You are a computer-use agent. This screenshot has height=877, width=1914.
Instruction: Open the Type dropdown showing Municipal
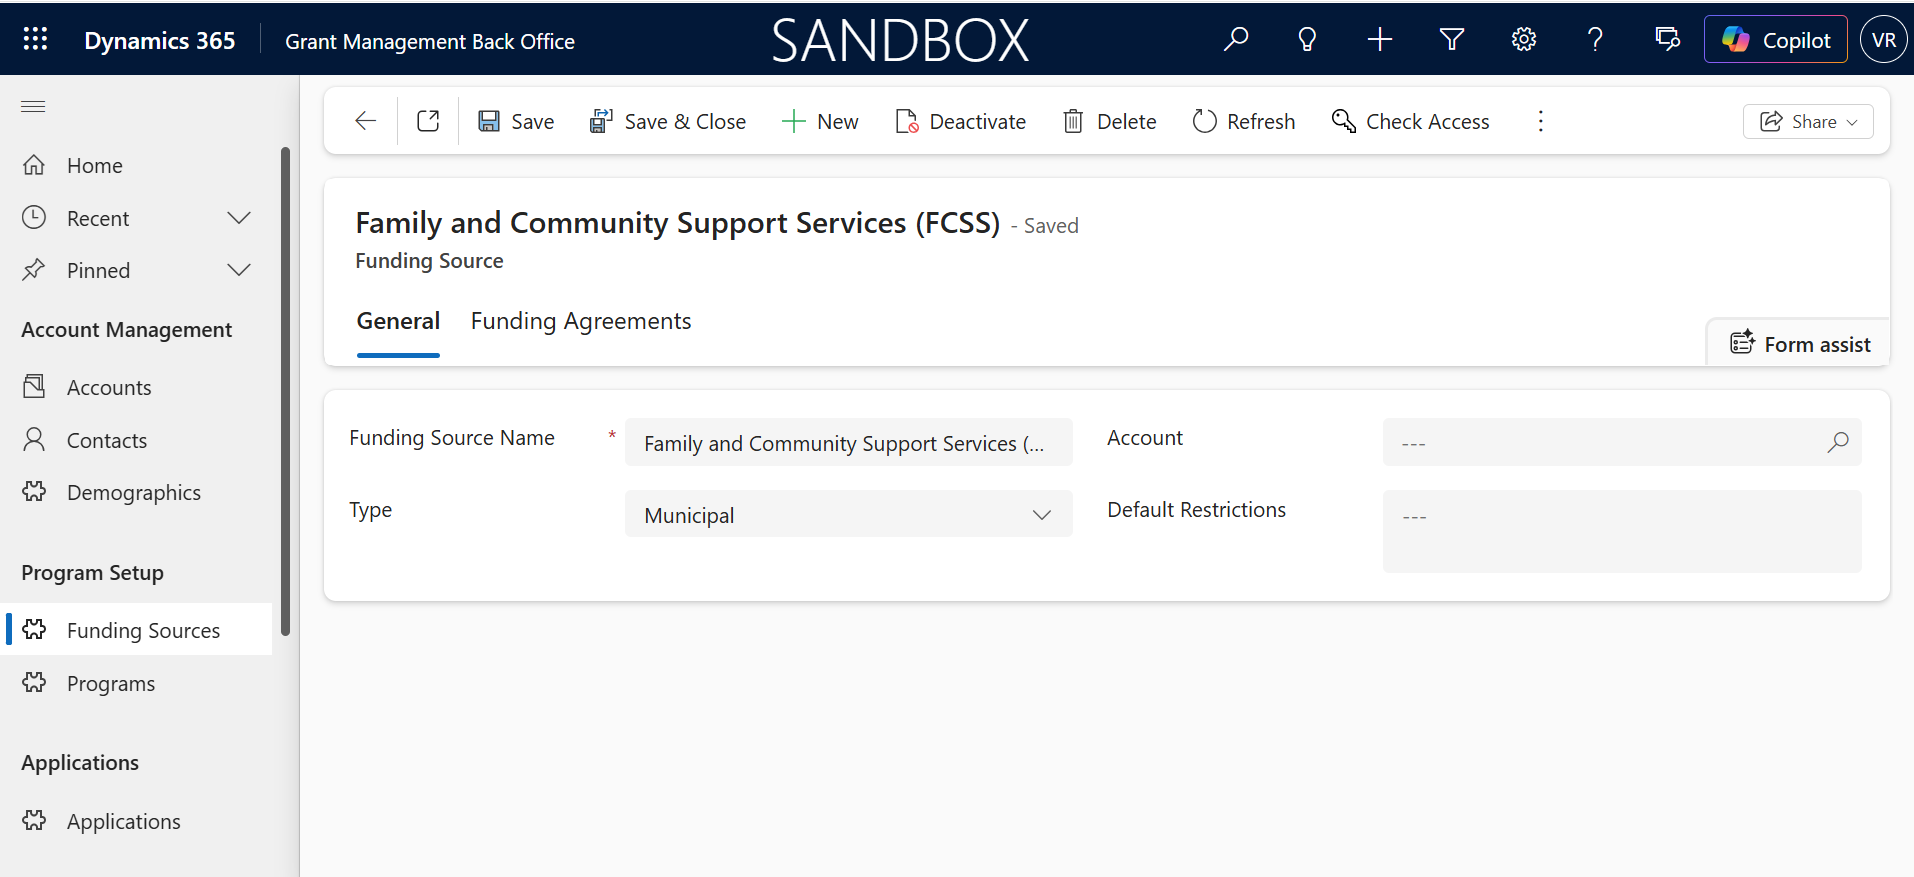coord(848,514)
